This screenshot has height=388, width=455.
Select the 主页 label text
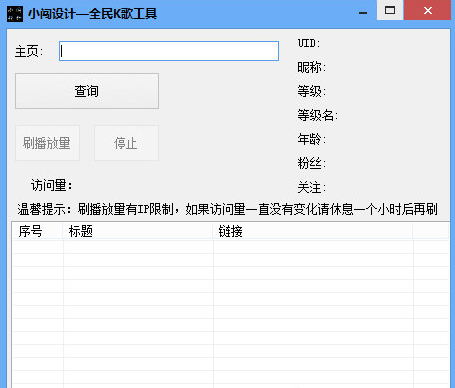(x=29, y=52)
